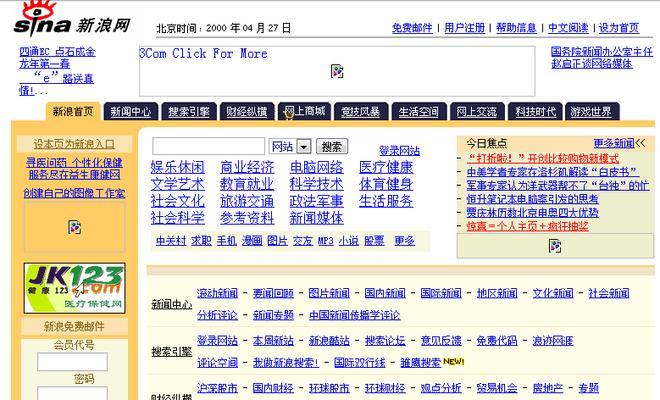Click the Sina logo at top left
Viewport: 660px width, 400px height.
point(72,19)
